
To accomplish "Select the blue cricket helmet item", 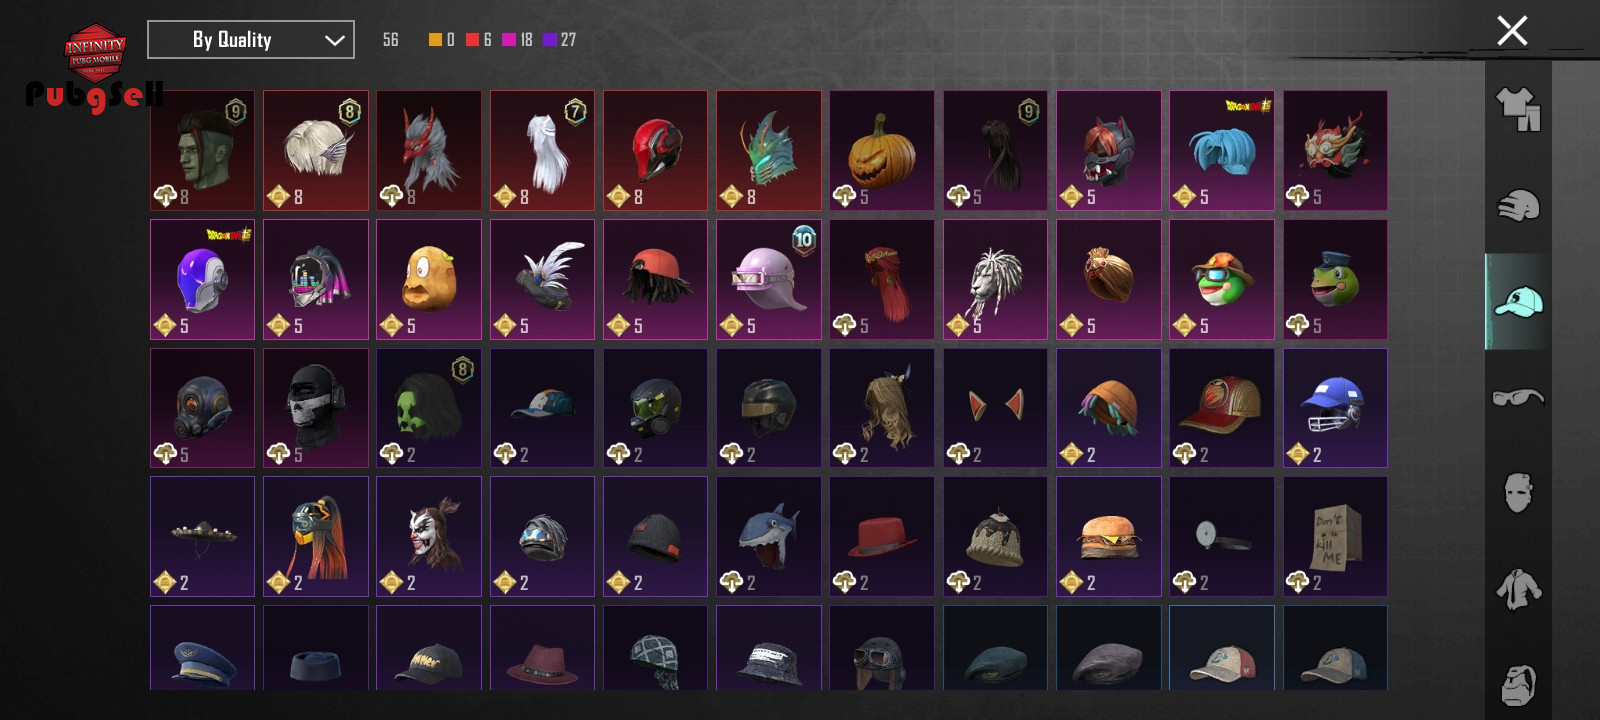I will click(x=1335, y=408).
